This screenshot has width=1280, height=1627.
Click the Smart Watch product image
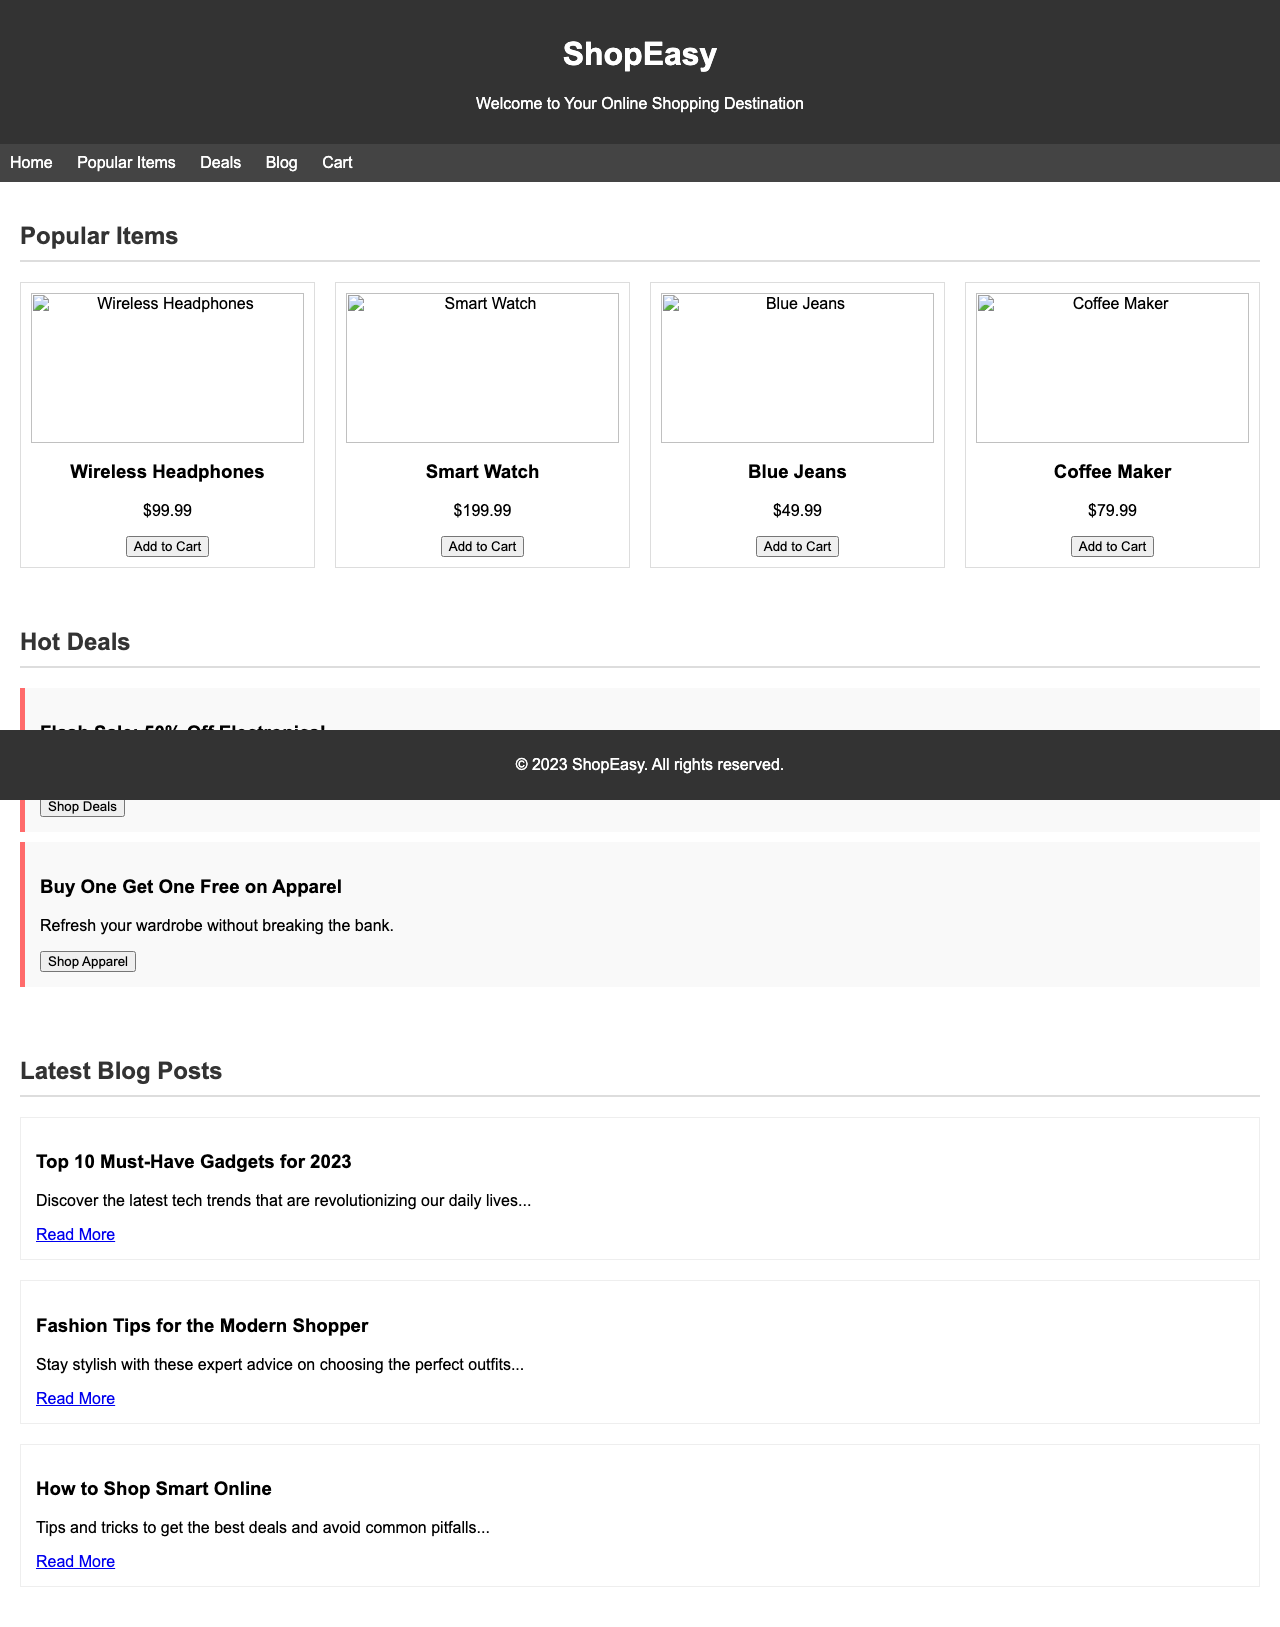[482, 368]
